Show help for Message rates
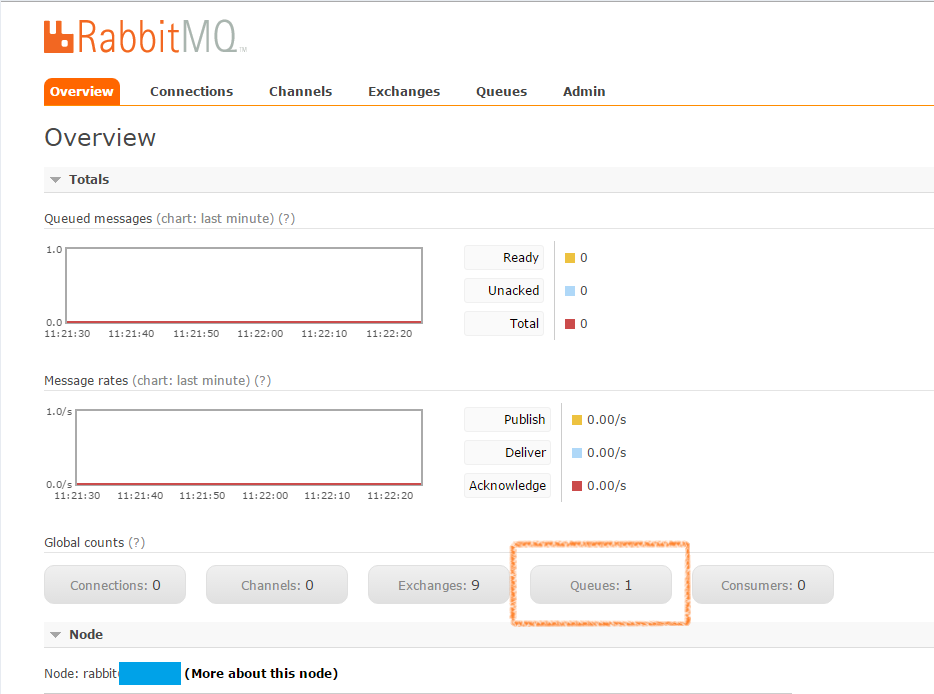The width and height of the screenshot is (934, 694). pos(263,381)
